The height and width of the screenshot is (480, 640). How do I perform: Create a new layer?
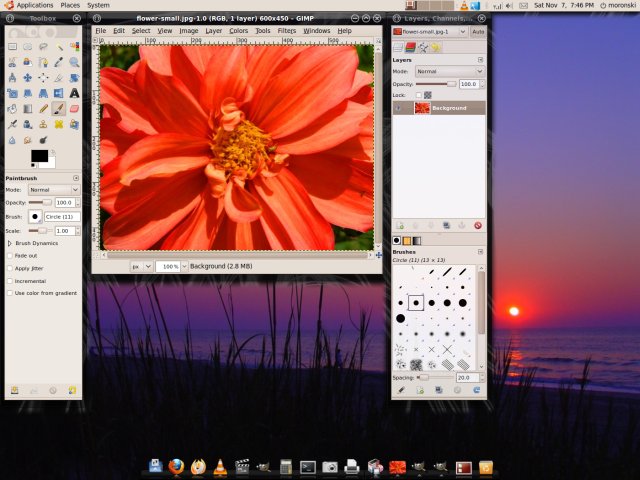[x=400, y=225]
